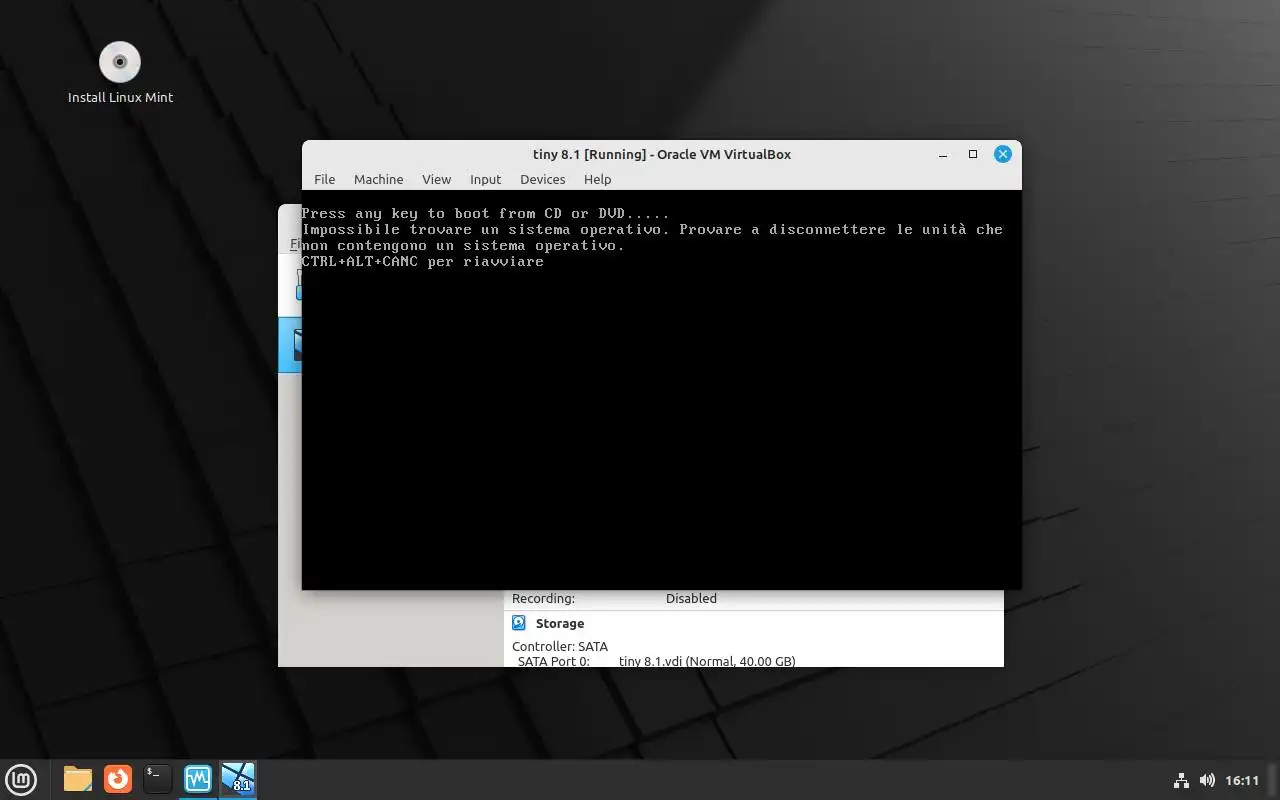1280x800 pixels.
Task: Maximize the tiny 8.1 VM window
Action: click(x=973, y=154)
